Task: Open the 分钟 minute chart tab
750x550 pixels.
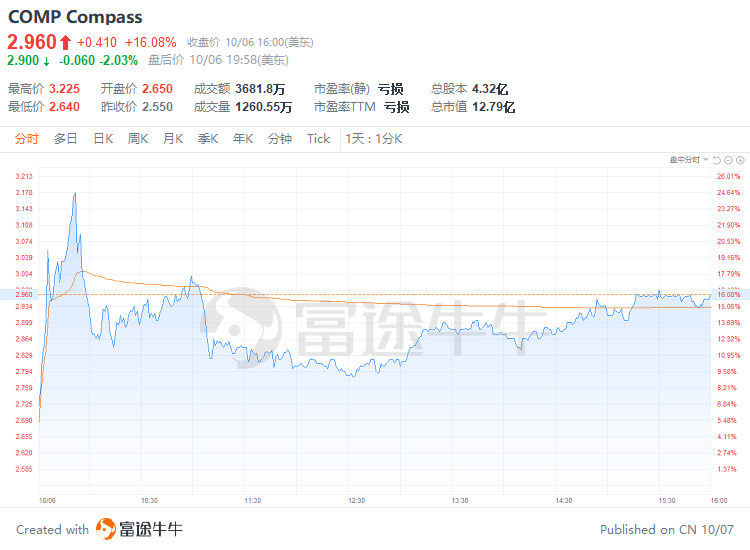Action: 280,139
